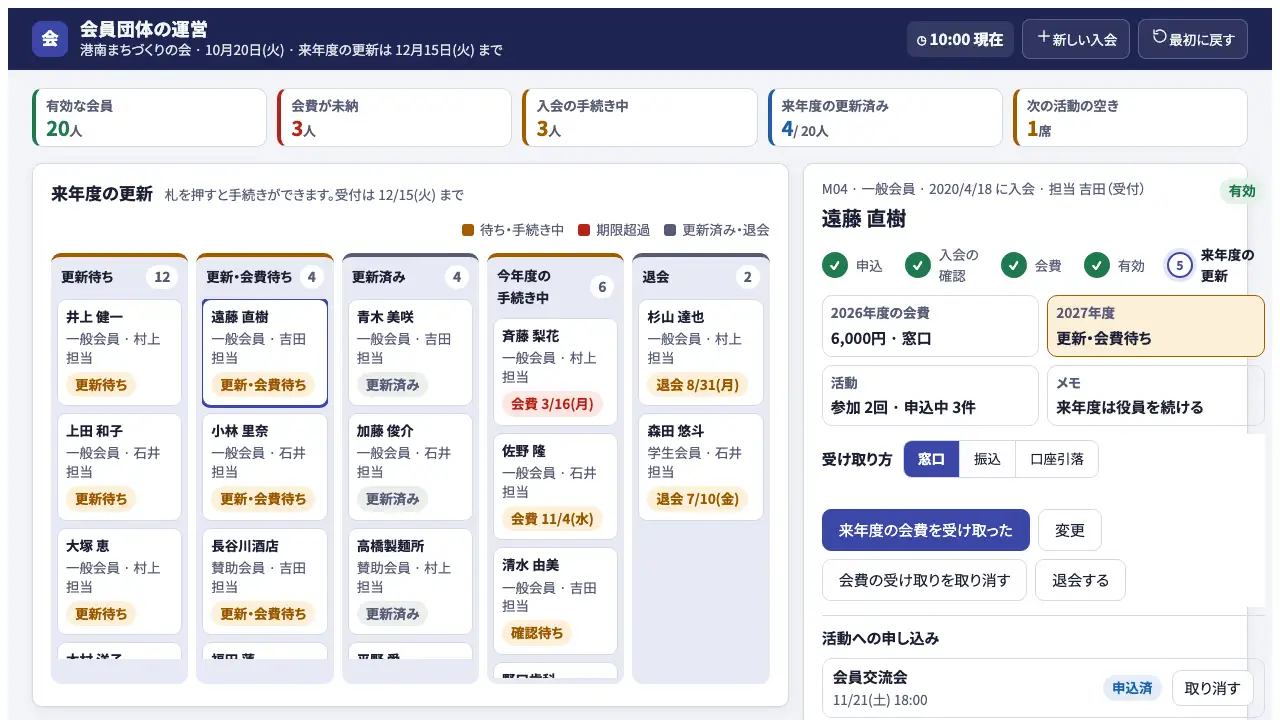Image resolution: width=1280 pixels, height=720 pixels.
Task: Open the 入会の手続き中 summary card
Action: coord(640,118)
